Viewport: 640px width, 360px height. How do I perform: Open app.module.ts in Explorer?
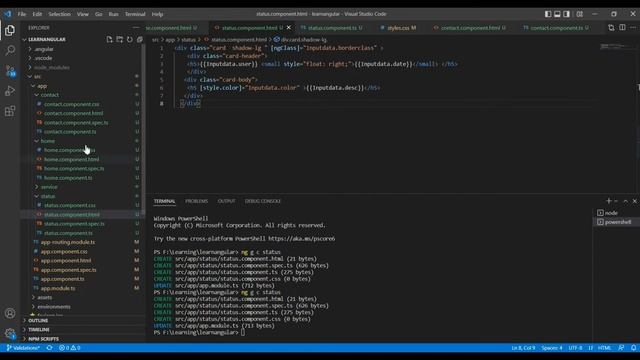[x=58, y=288]
